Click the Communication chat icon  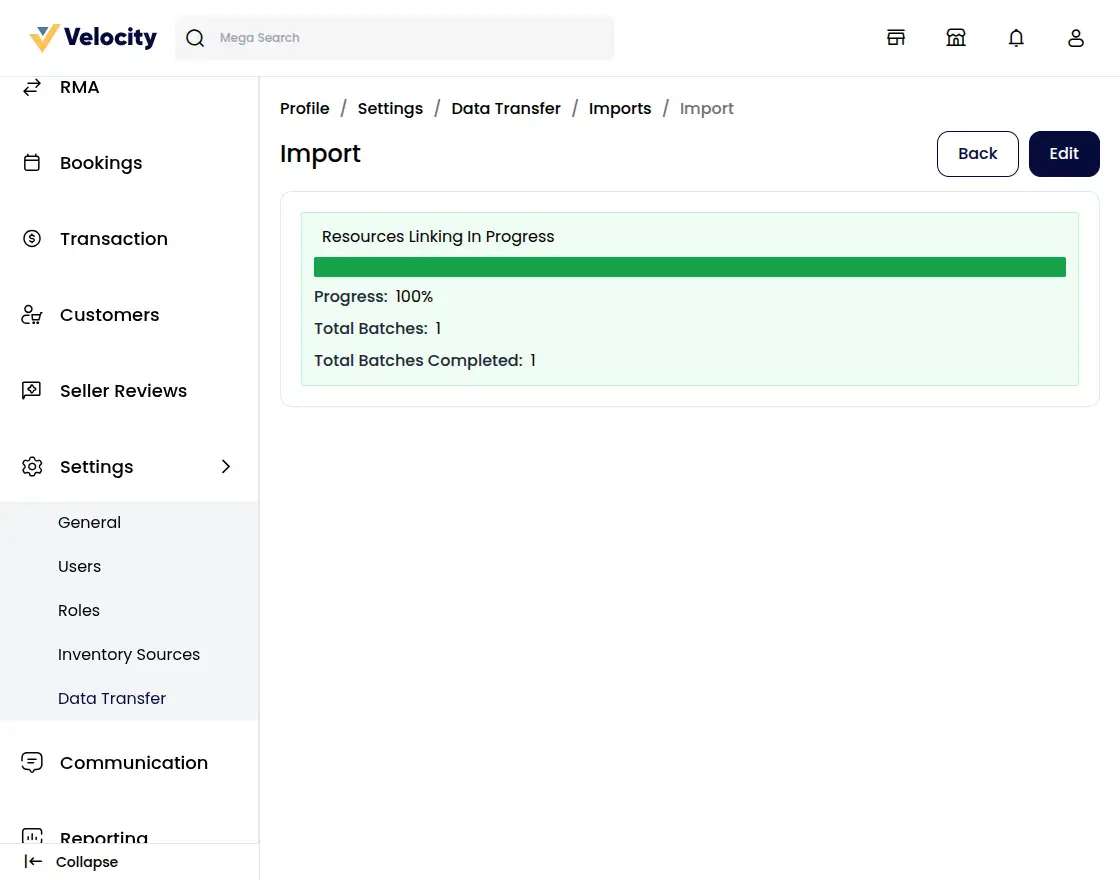pyautogui.click(x=32, y=763)
